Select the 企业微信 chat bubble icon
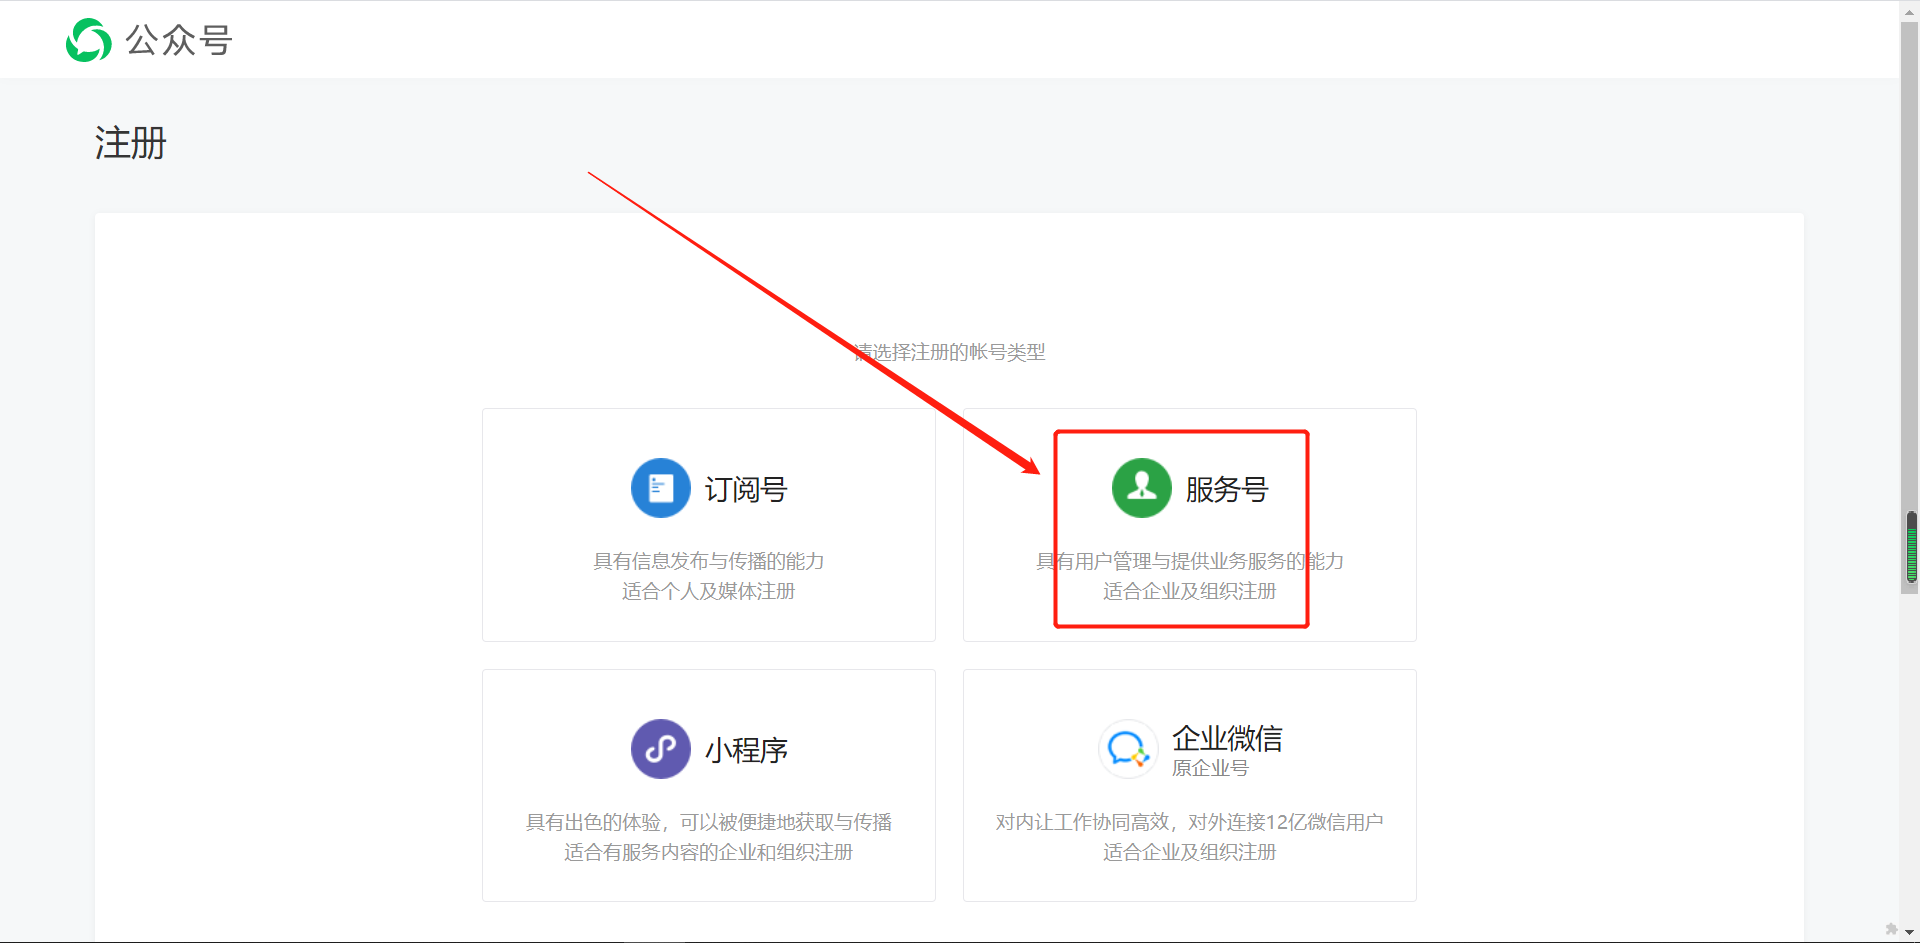Viewport: 1920px width, 943px height. coord(1128,749)
